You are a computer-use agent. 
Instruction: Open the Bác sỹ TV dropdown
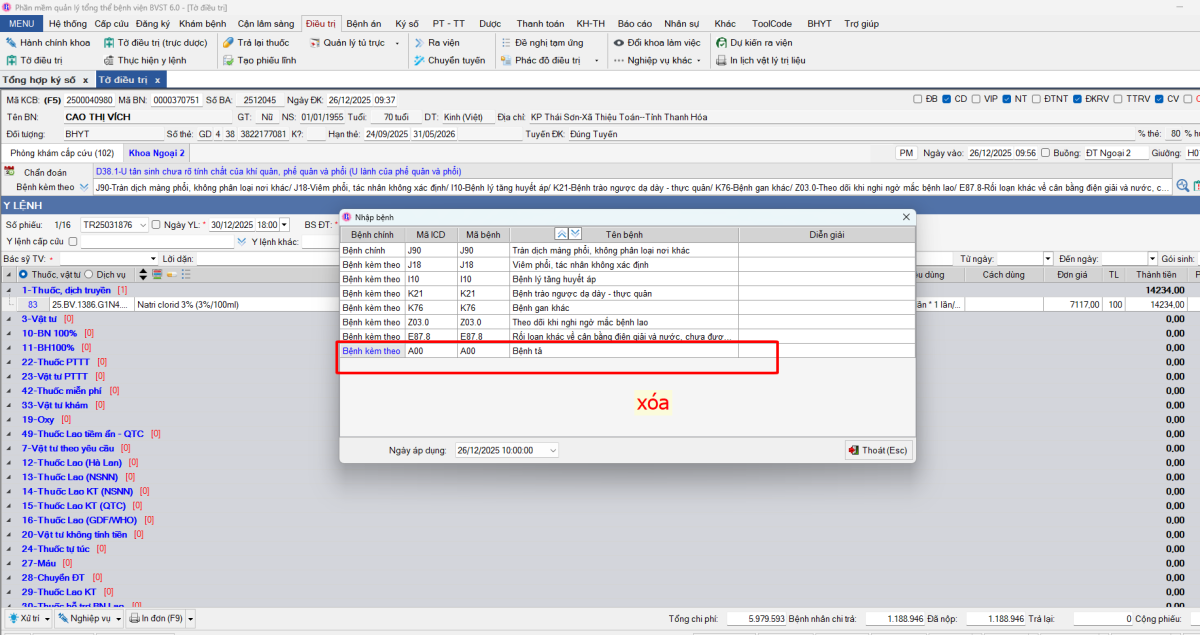click(152, 258)
